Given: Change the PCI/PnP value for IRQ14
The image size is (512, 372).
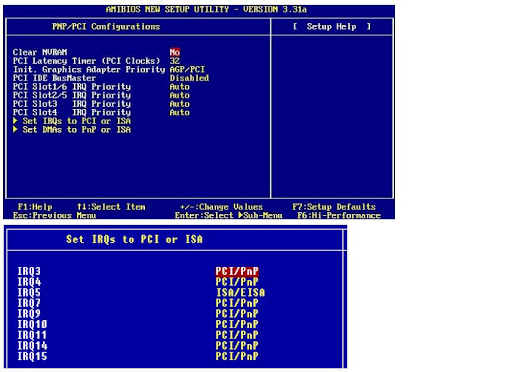Looking at the screenshot, I should click(237, 346).
